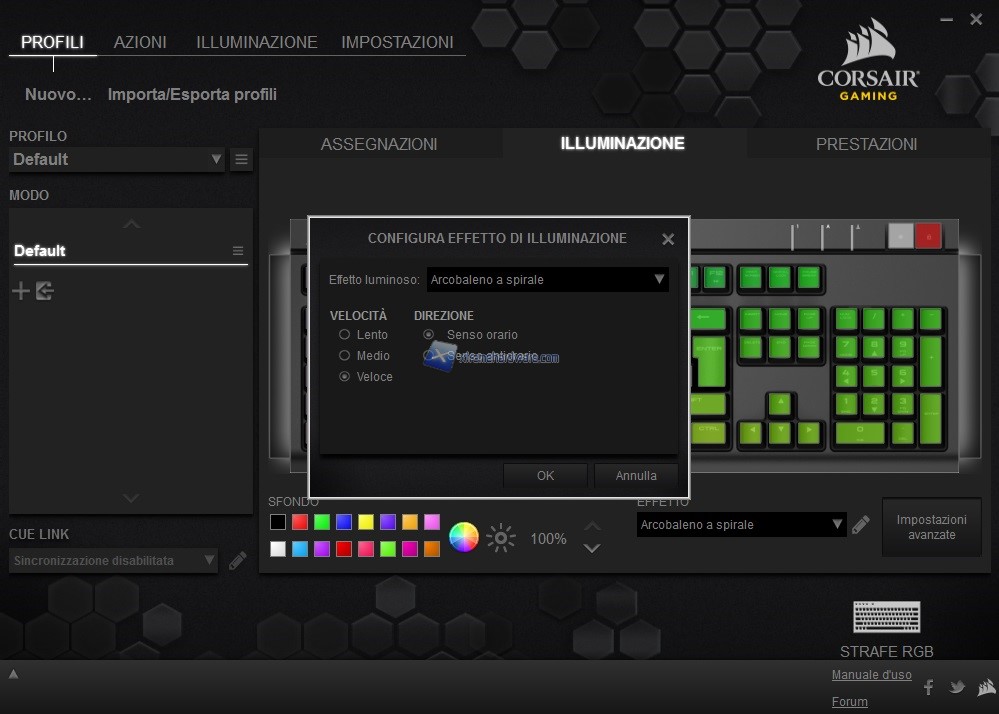Click the Annulla button
This screenshot has height=714, width=999.
tap(636, 476)
